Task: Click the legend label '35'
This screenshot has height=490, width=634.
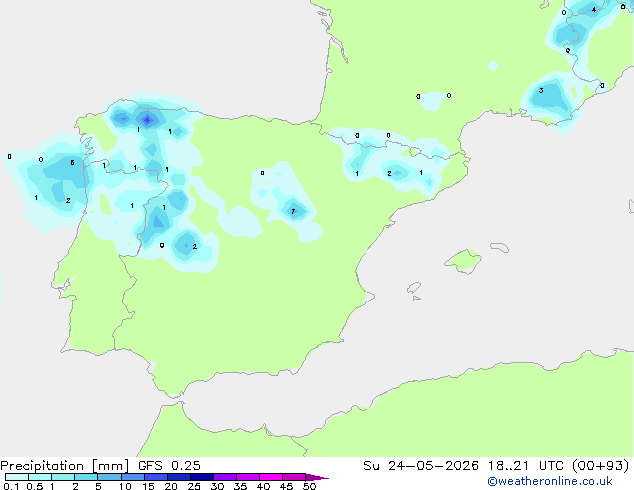Action: (240, 486)
